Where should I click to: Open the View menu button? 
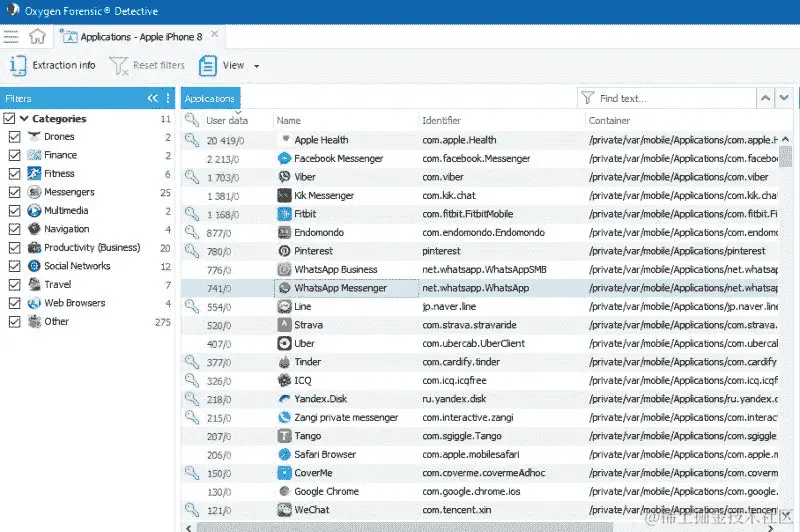pos(222,65)
